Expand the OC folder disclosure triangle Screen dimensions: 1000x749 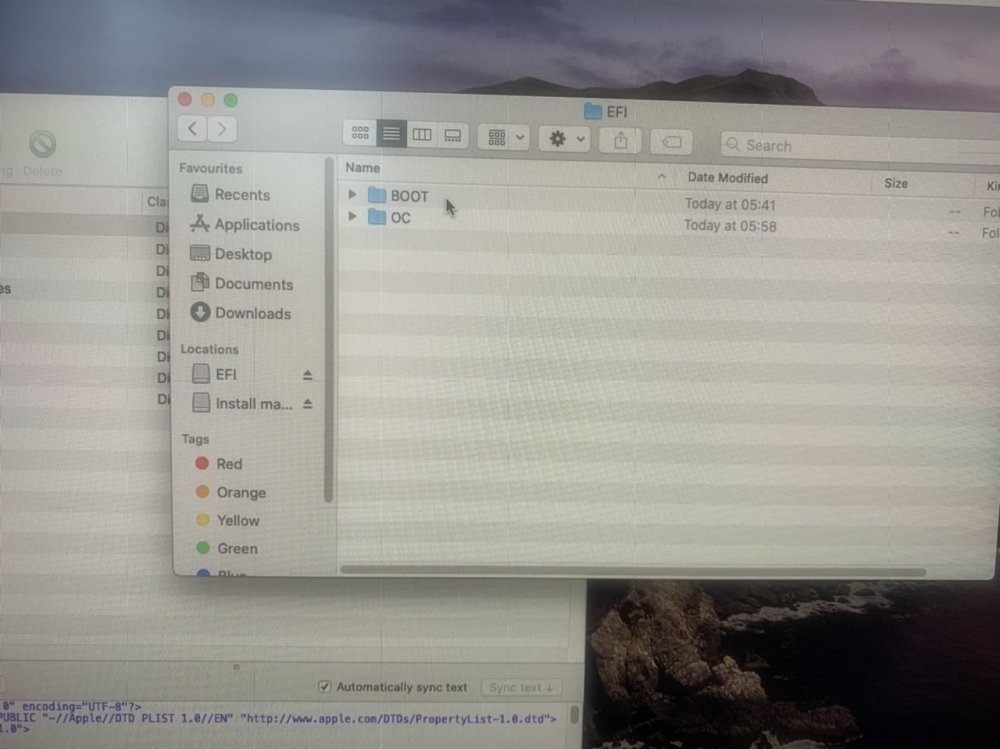click(x=352, y=216)
